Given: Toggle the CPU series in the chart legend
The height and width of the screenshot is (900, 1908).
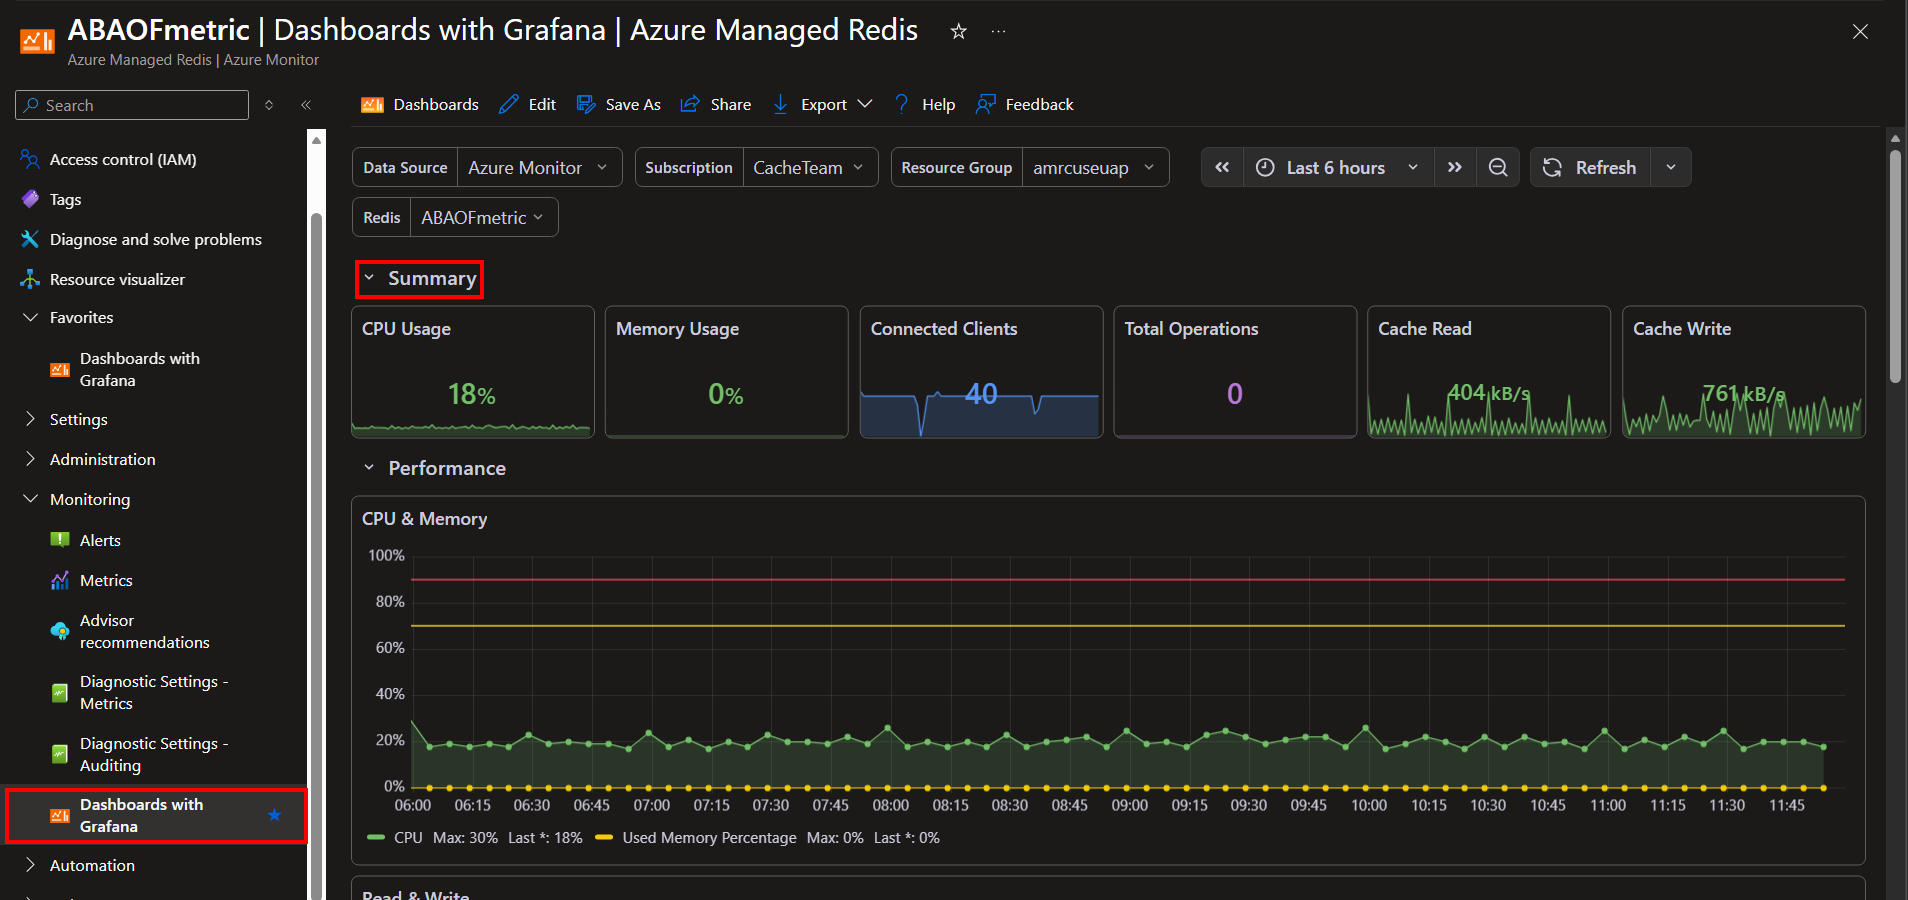Looking at the screenshot, I should 395,837.
